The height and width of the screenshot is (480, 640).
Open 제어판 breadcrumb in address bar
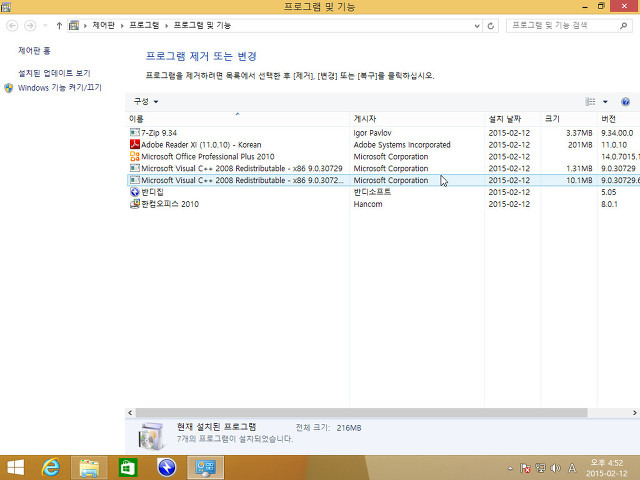(x=103, y=25)
